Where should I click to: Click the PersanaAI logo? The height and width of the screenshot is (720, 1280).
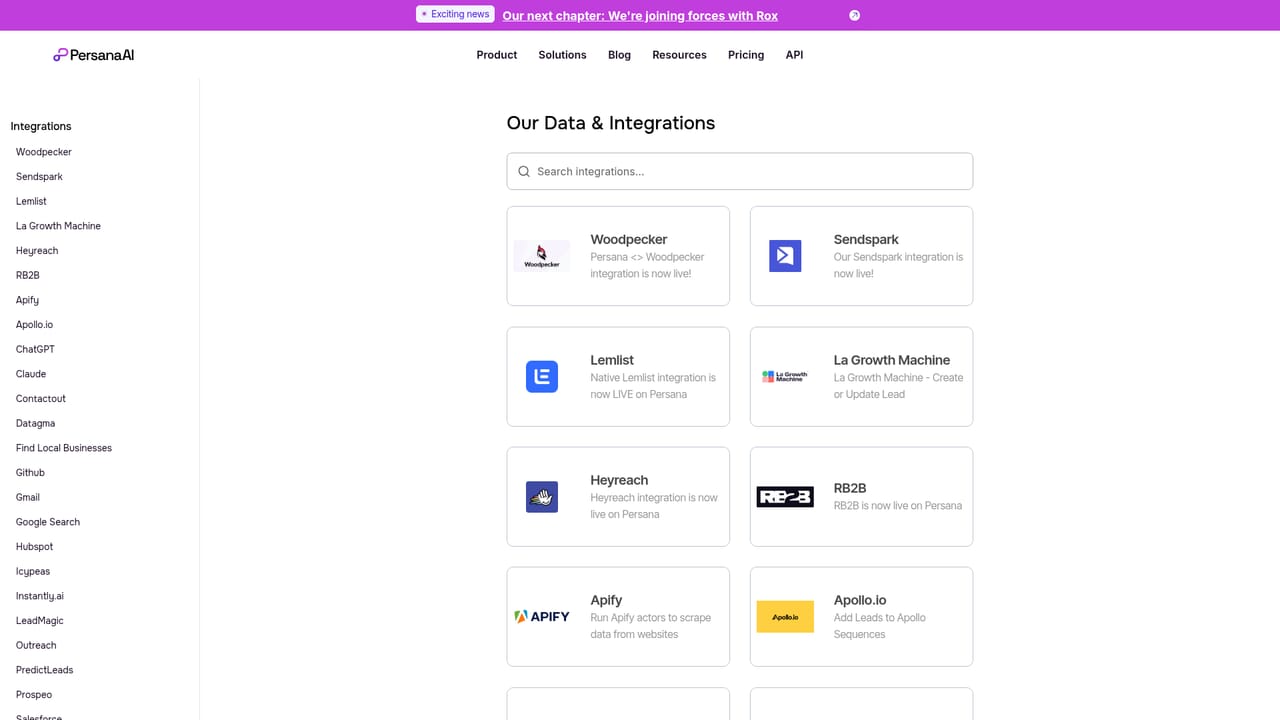coord(93,55)
